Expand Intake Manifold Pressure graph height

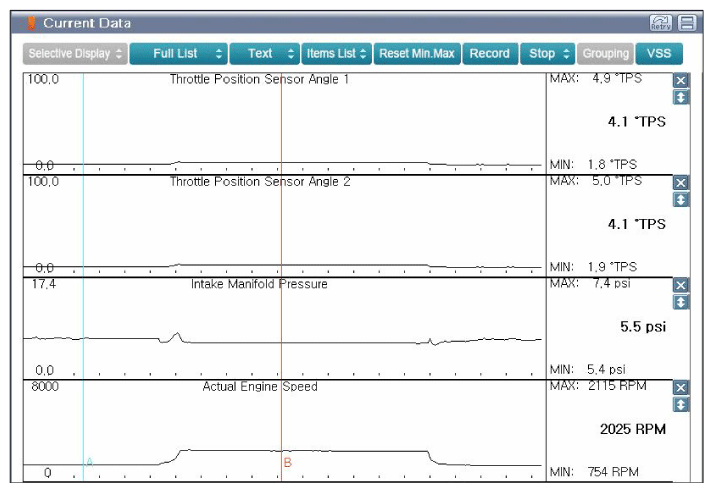click(x=680, y=302)
